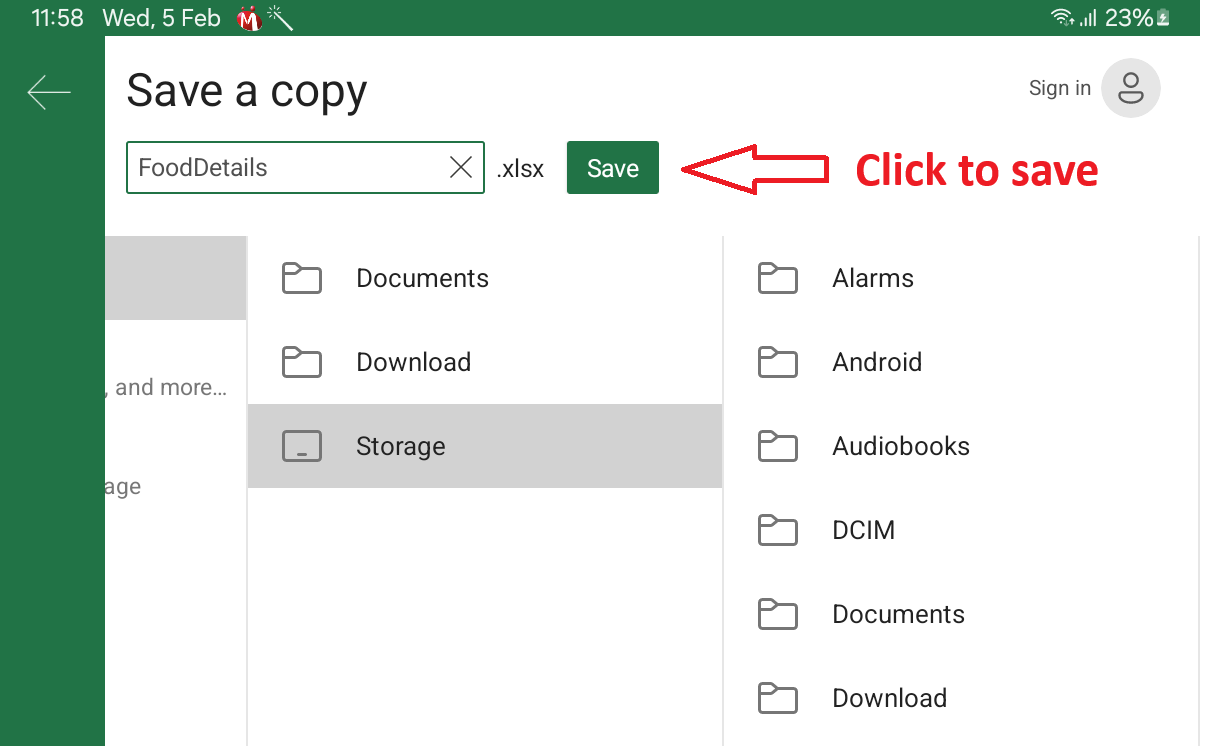
Task: Tap the 11:58 clock in status bar
Action: (x=57, y=18)
